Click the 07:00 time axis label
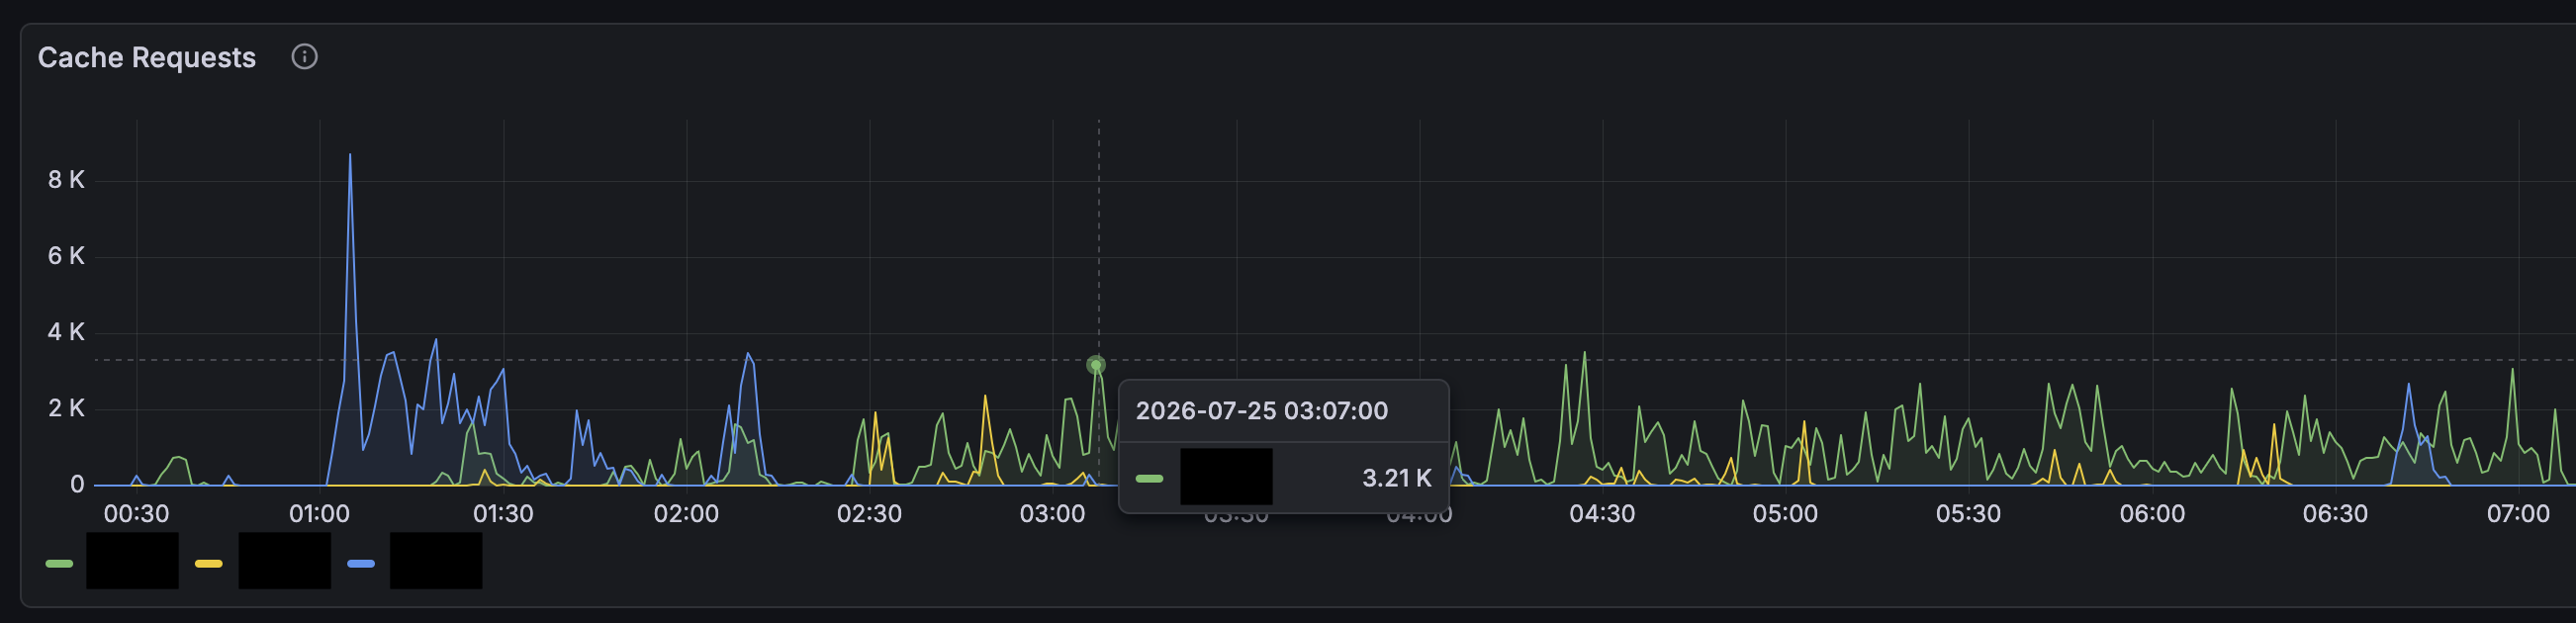The width and height of the screenshot is (2576, 623). click(x=2518, y=514)
